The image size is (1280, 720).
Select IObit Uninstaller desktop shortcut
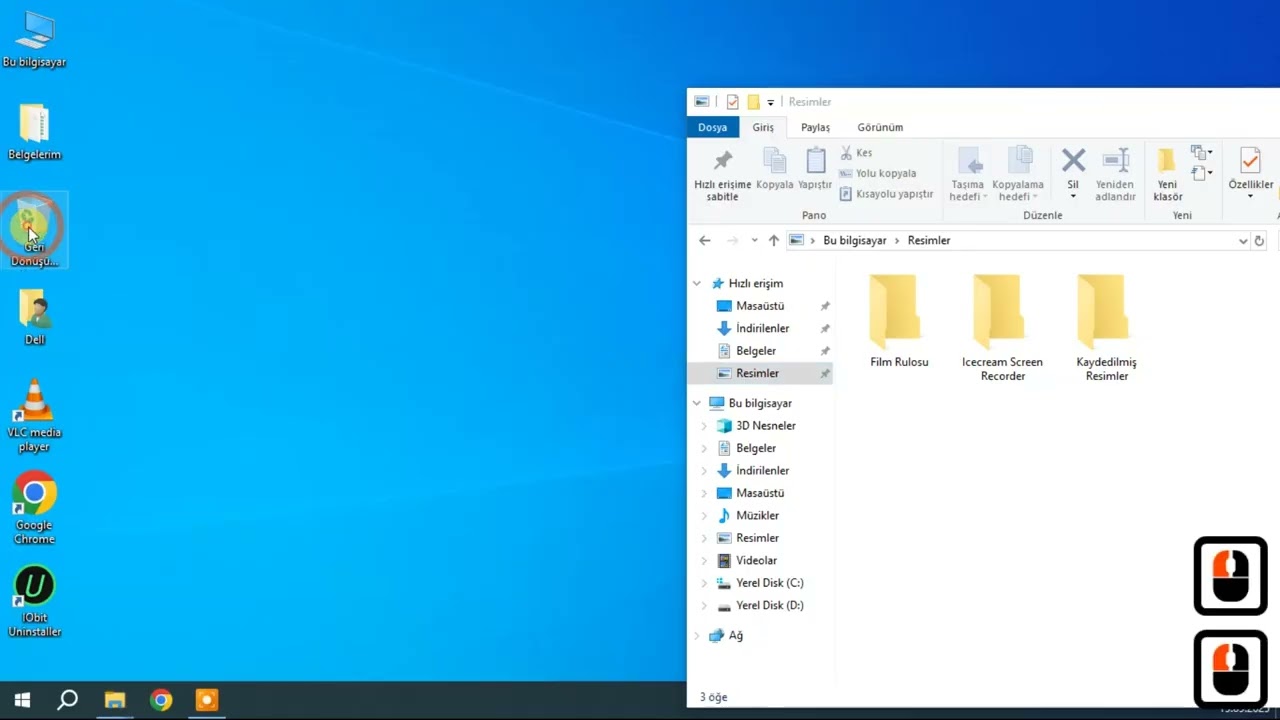coord(34,601)
